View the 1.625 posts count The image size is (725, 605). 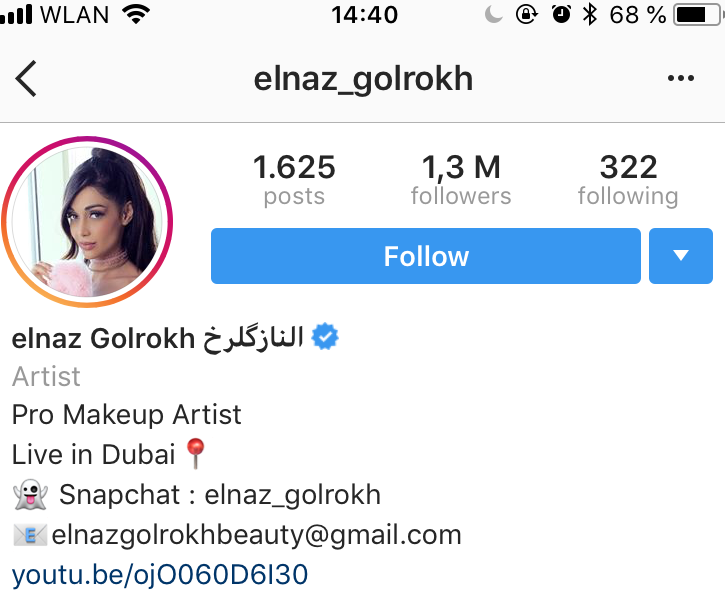[294, 179]
